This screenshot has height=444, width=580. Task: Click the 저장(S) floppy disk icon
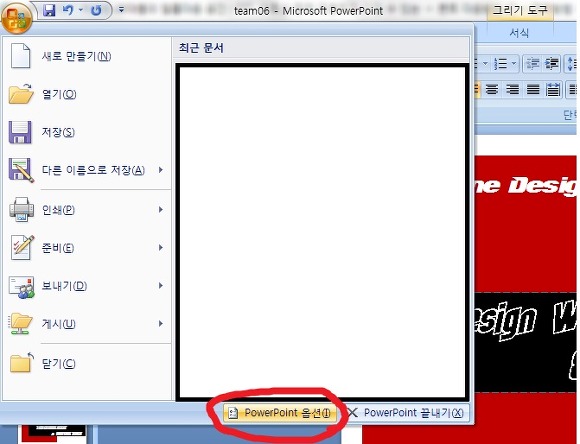click(20, 132)
